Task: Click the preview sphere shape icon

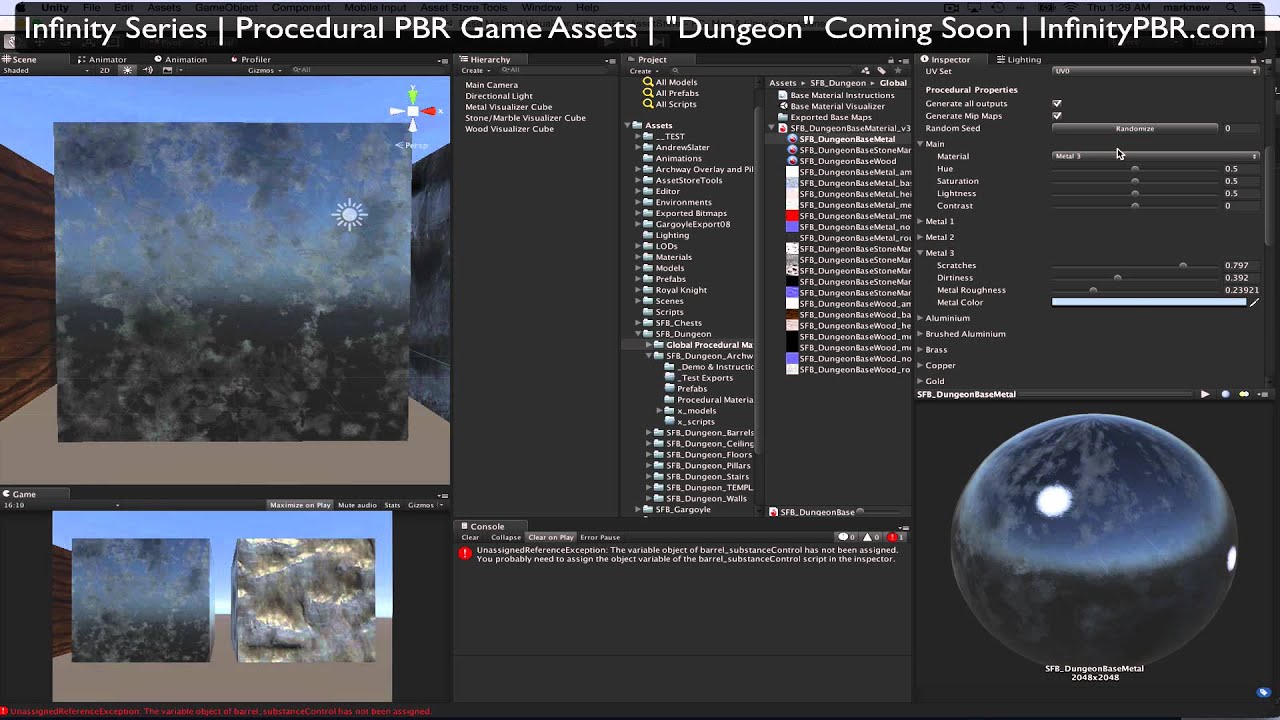Action: click(x=1226, y=394)
